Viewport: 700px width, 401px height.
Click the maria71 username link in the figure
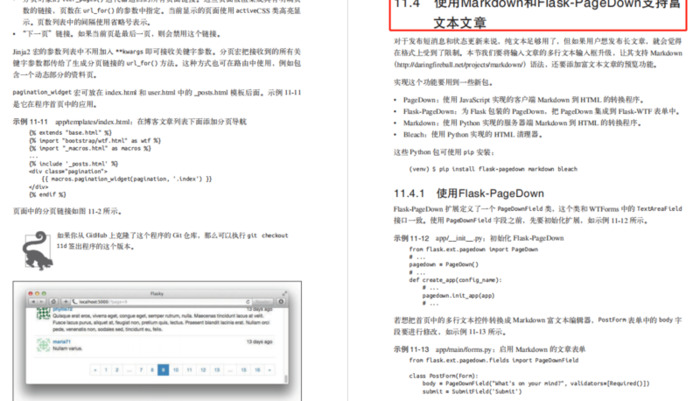(x=62, y=342)
